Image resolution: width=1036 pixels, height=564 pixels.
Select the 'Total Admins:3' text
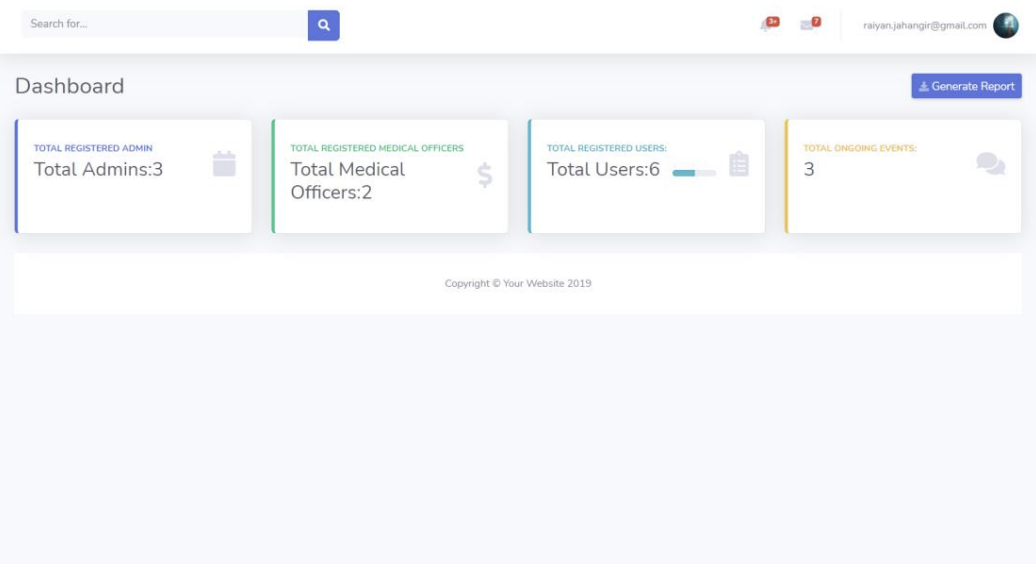pyautogui.click(x=98, y=169)
